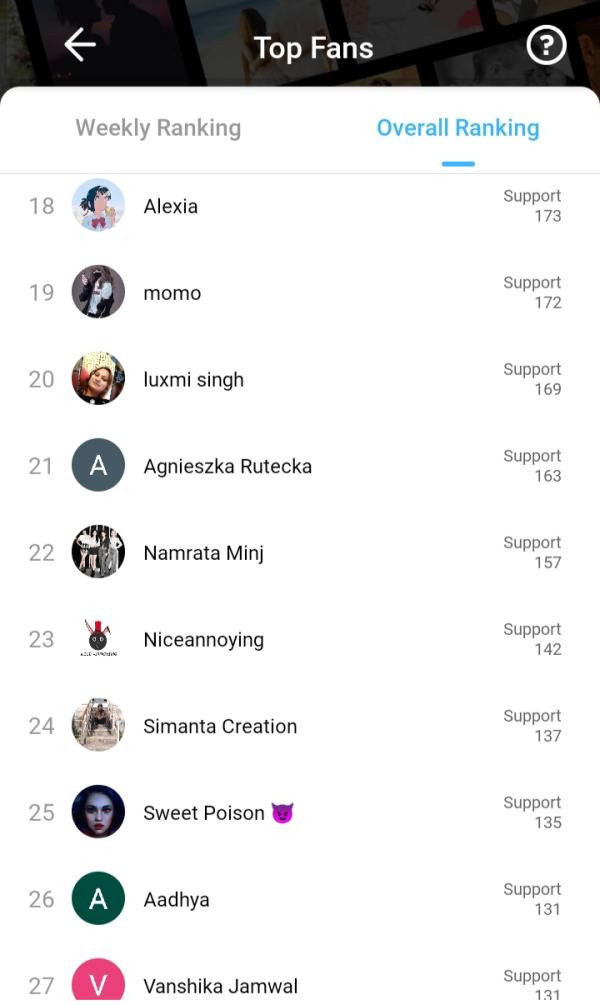Tap Alexia's Support 173 score

(532, 206)
